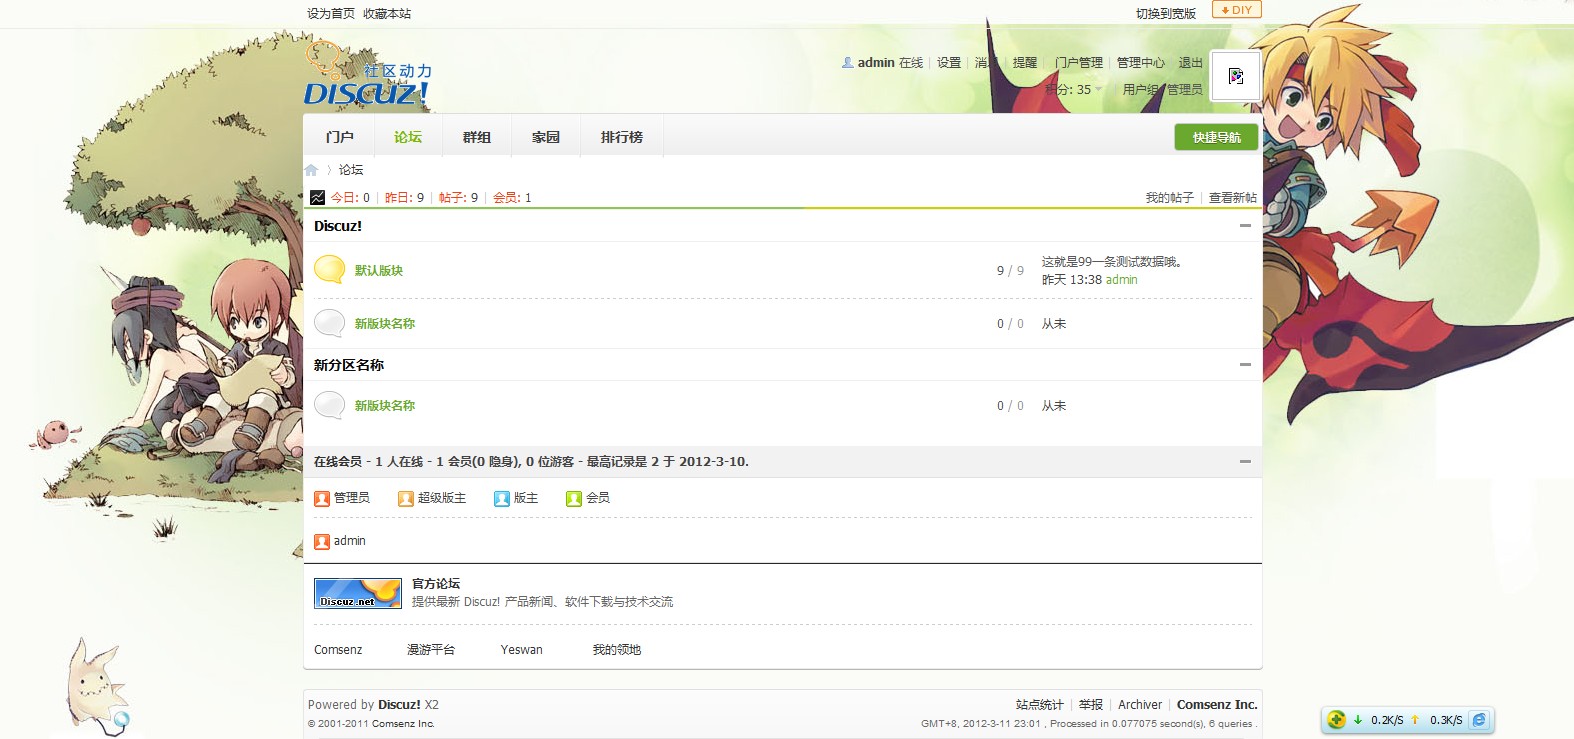Click the gray bubble icon under the Discuz! category
The width and height of the screenshot is (1574, 739).
[330, 323]
